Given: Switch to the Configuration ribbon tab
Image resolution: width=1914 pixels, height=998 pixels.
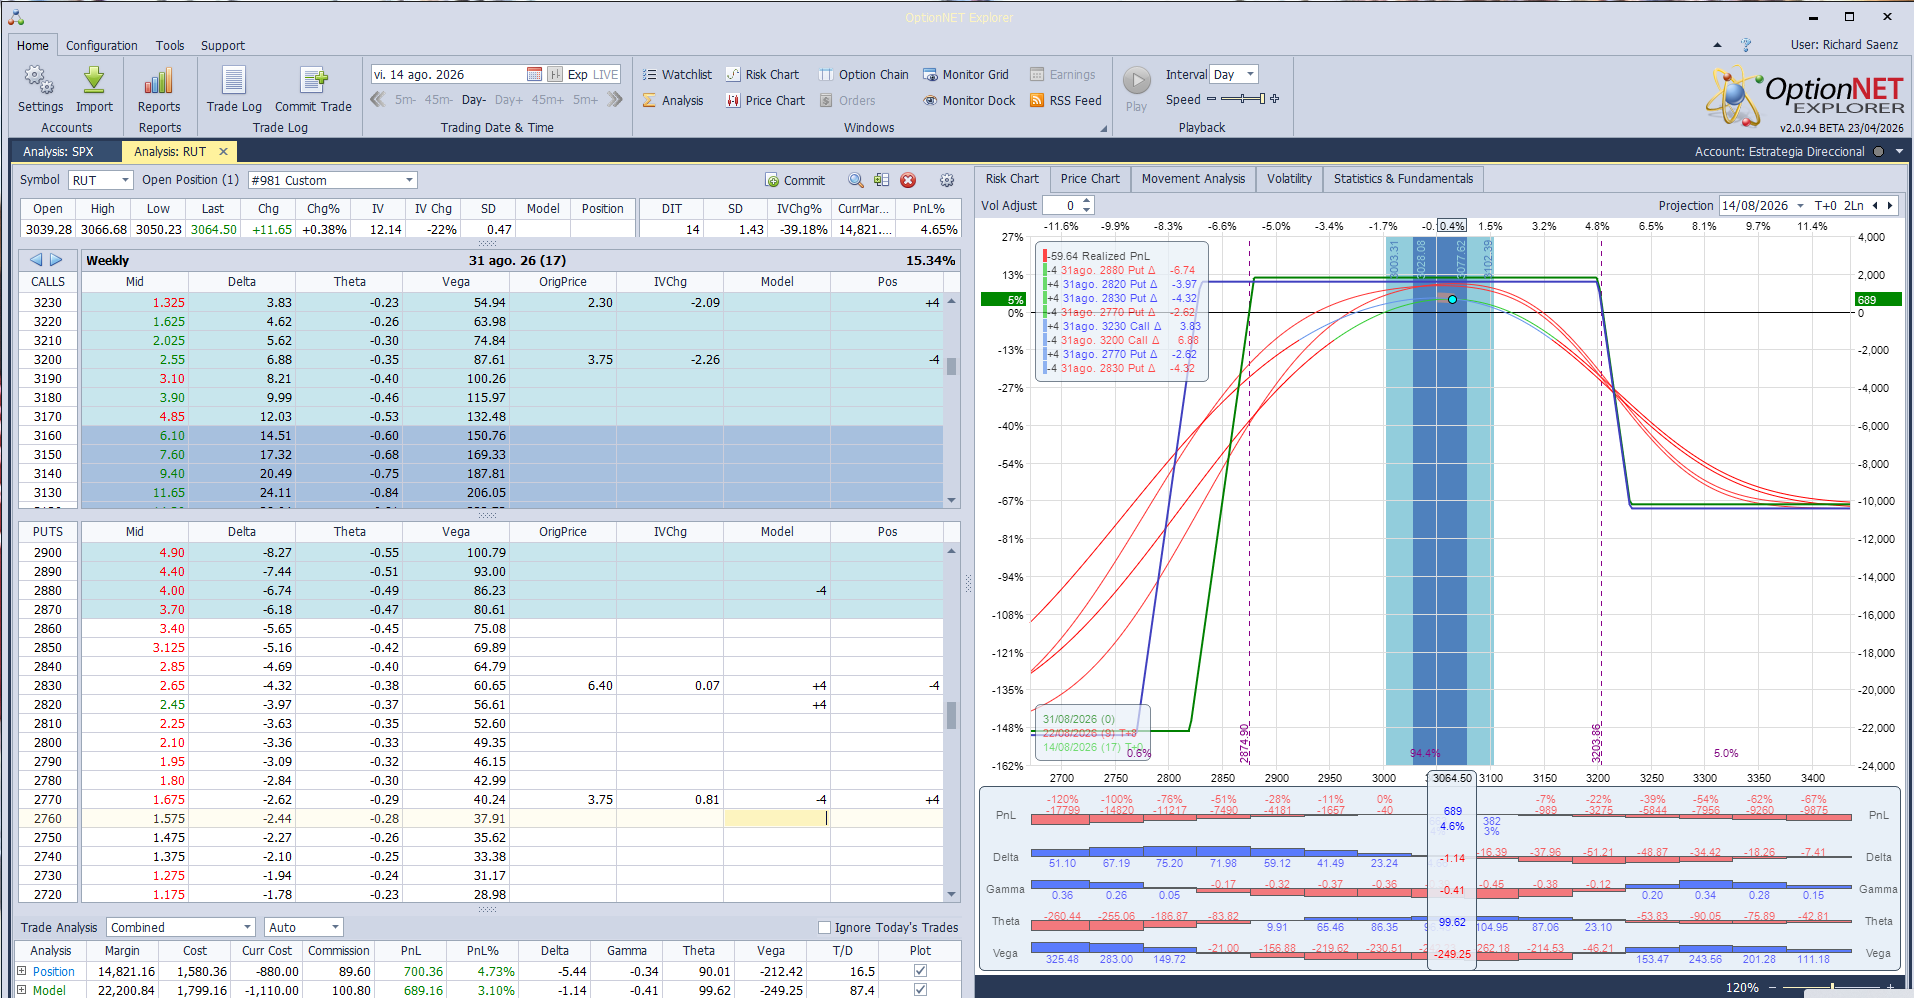Looking at the screenshot, I should click(x=102, y=45).
